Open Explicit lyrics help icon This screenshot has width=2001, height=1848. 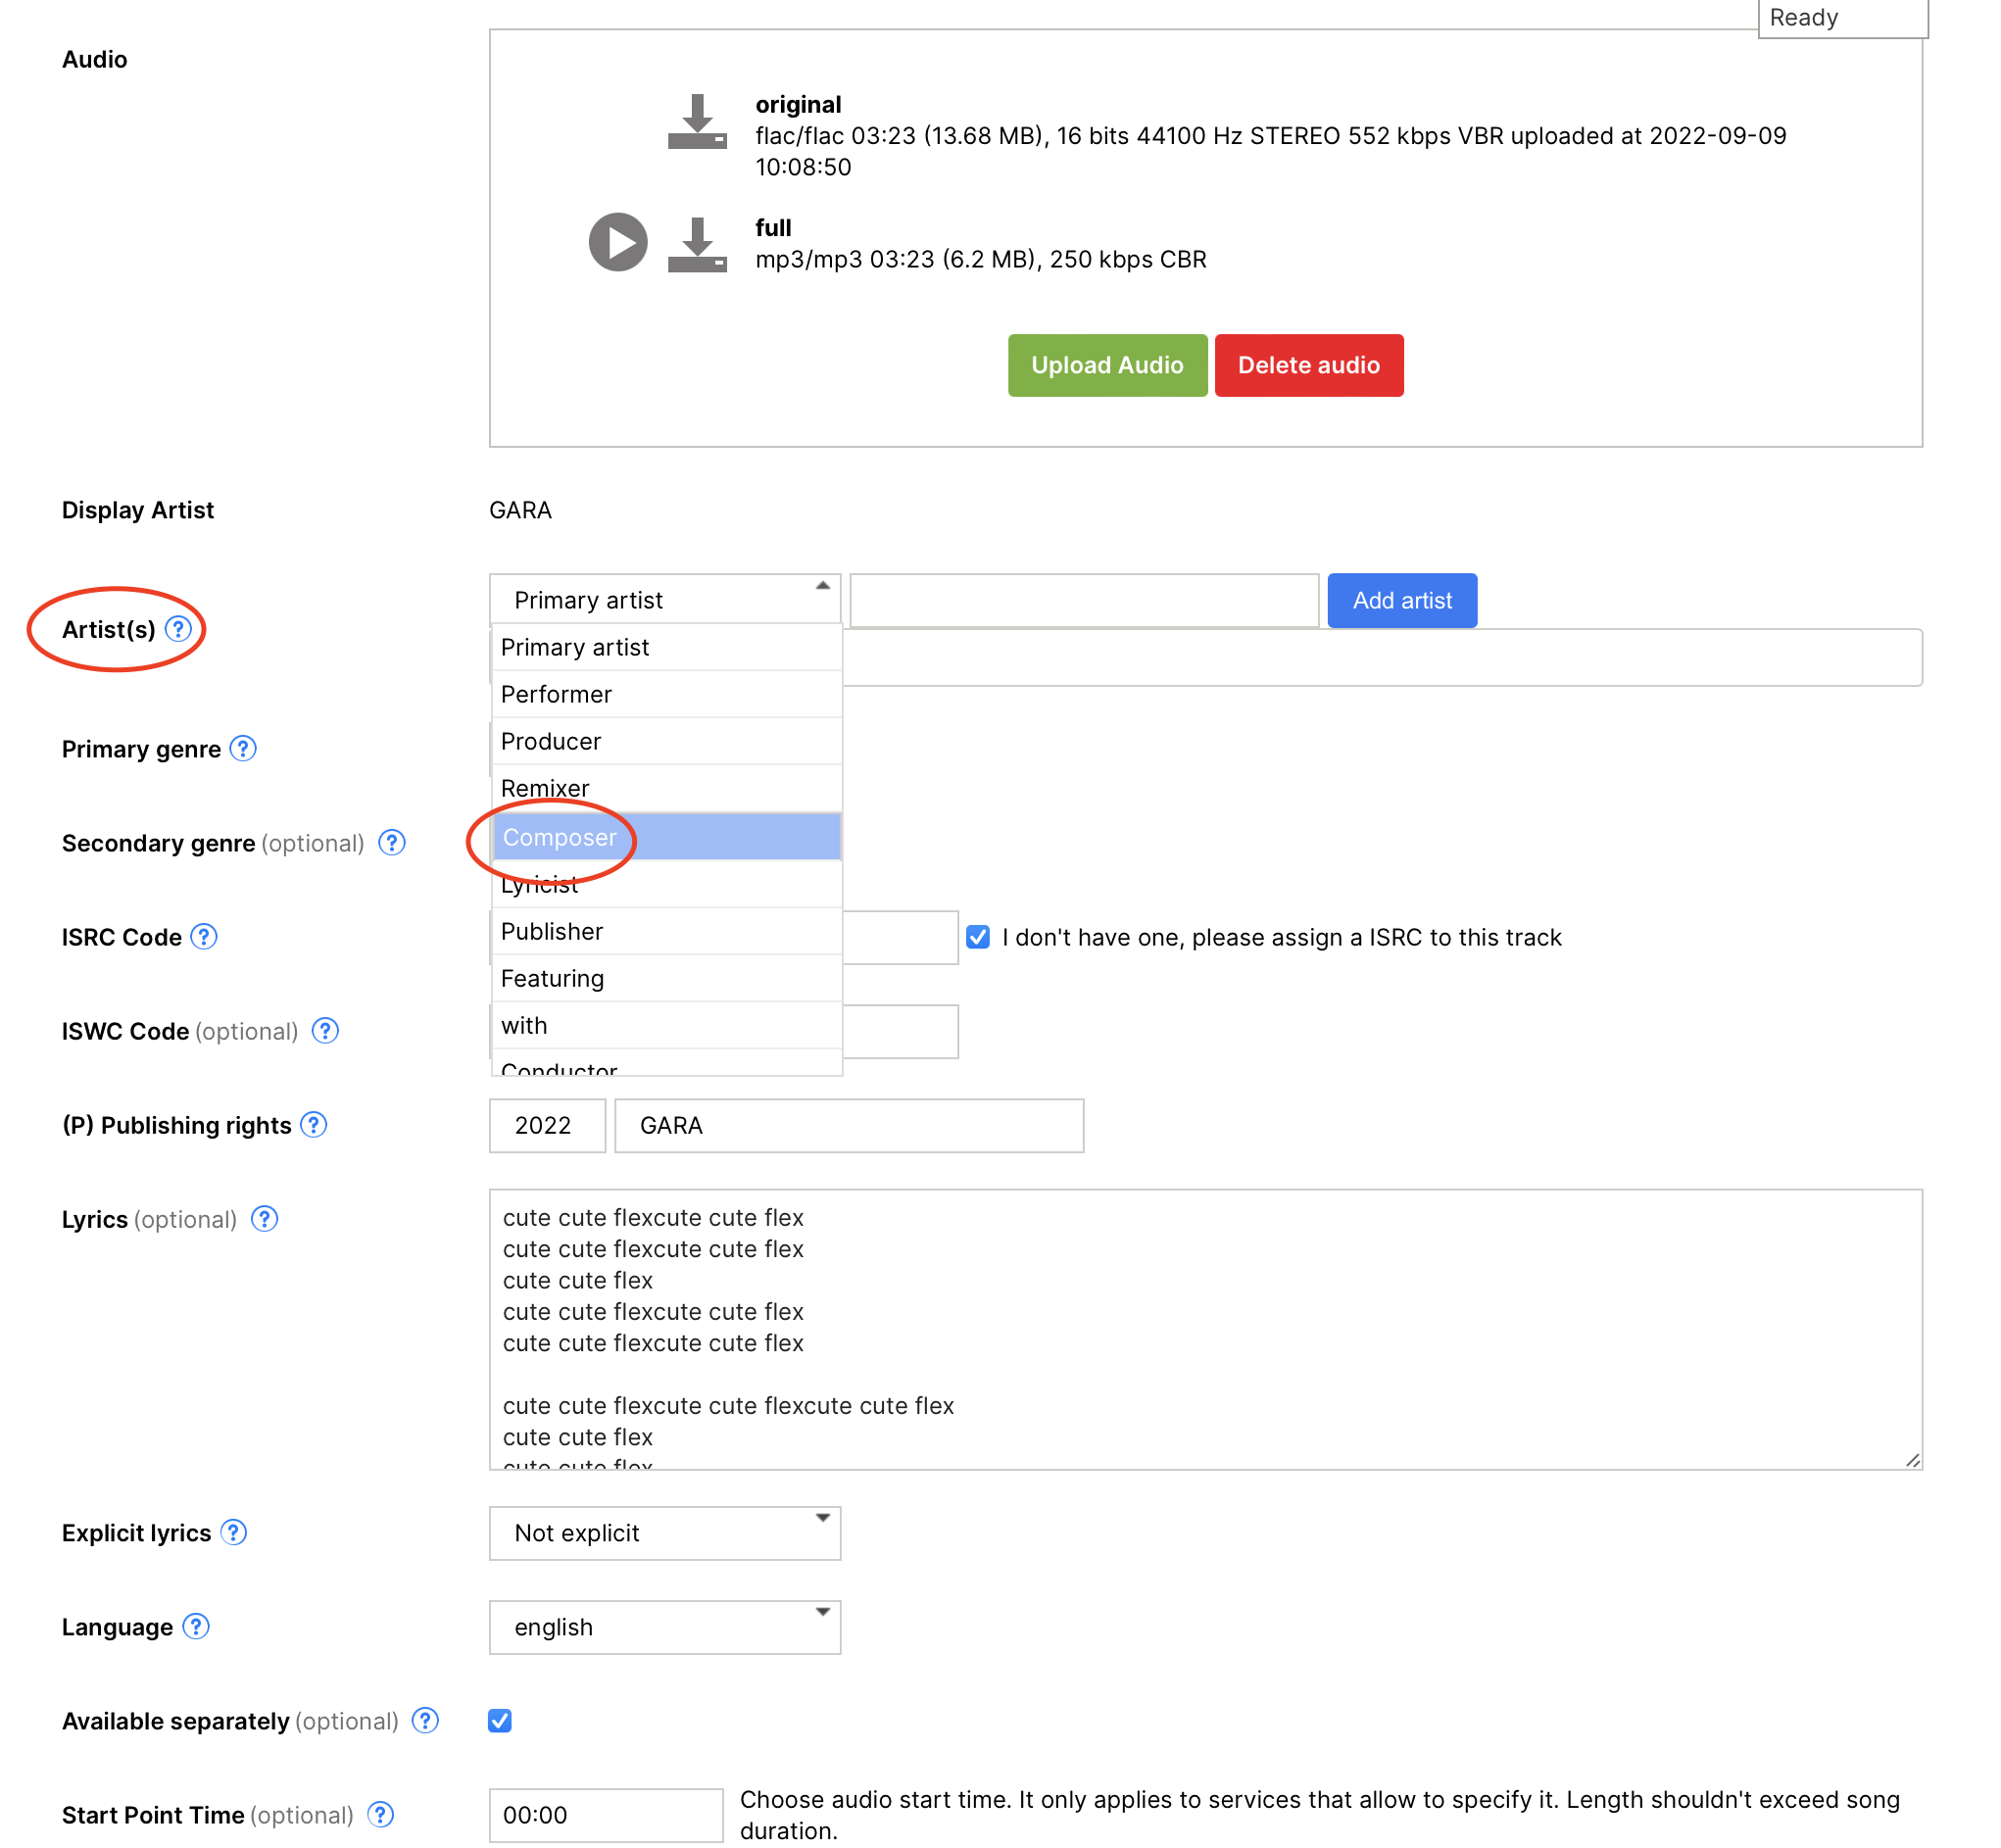coord(234,1533)
